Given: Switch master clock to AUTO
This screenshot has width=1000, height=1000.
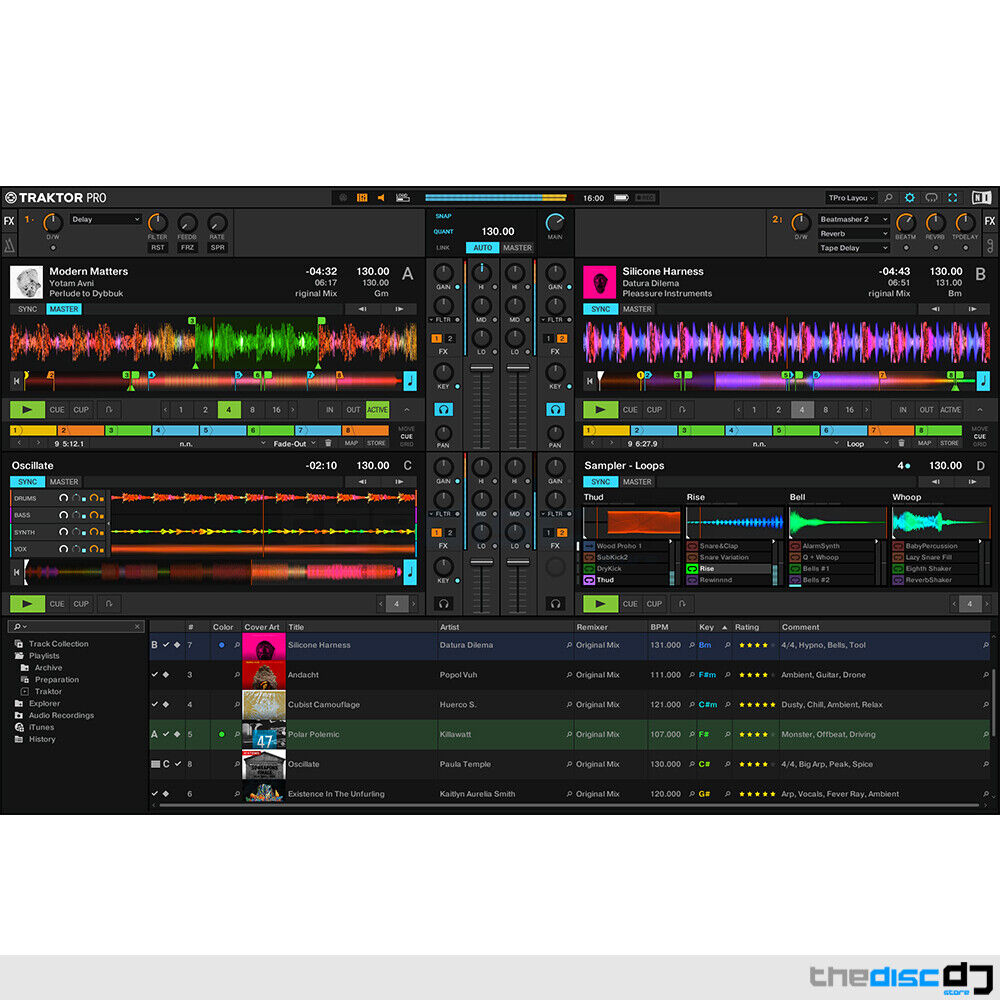Looking at the screenshot, I should [482, 247].
